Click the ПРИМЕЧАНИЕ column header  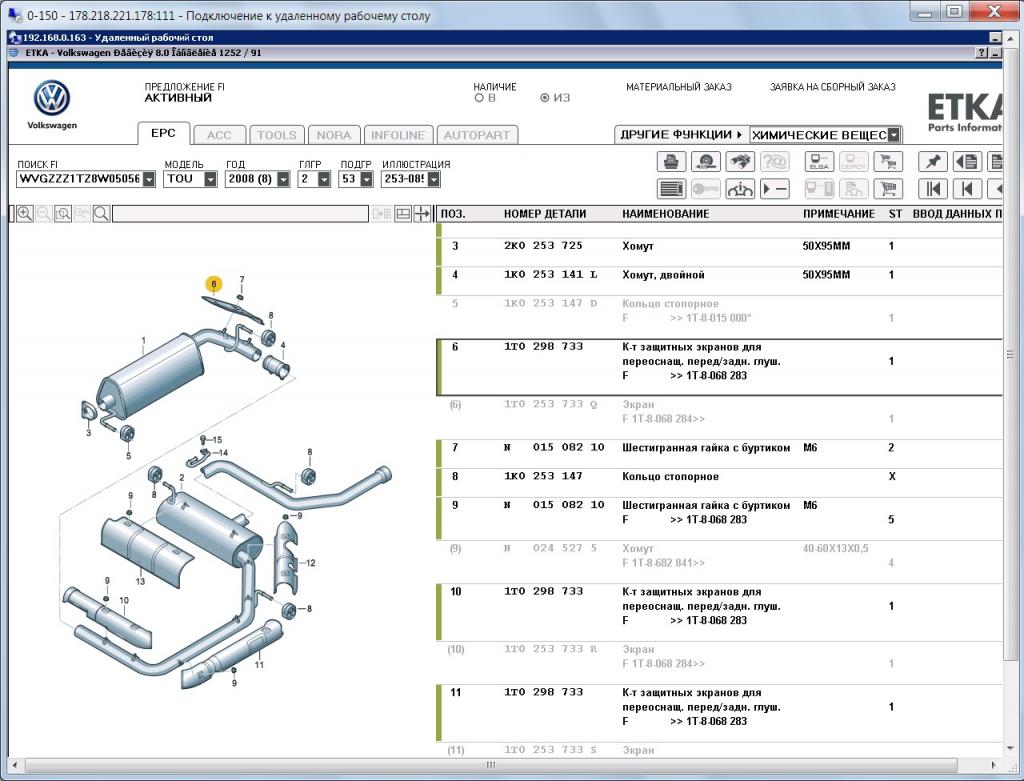pos(839,214)
